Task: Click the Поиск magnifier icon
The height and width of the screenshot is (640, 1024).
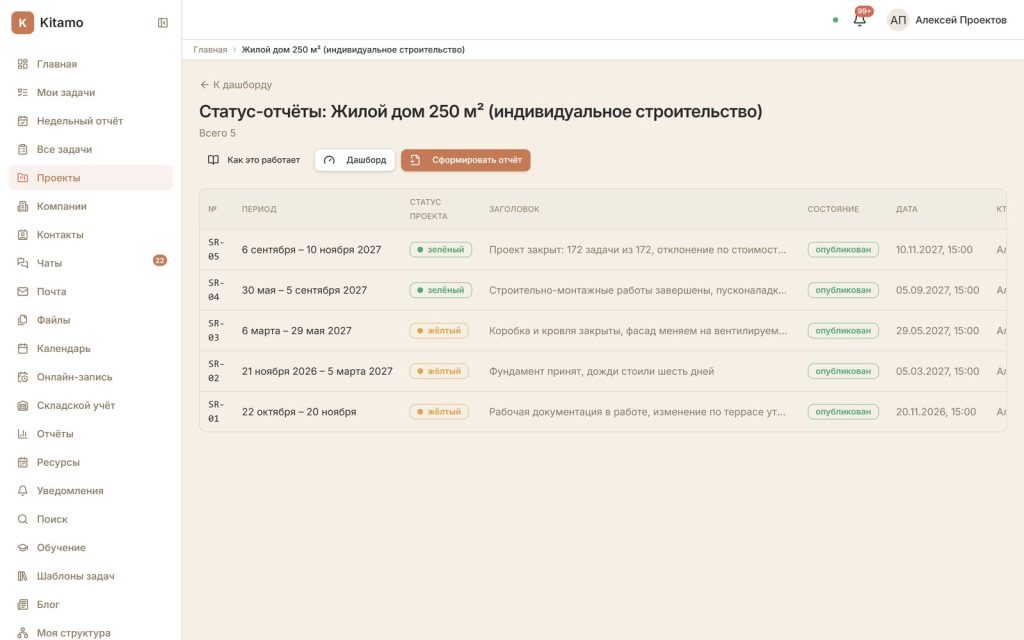Action: click(23, 519)
